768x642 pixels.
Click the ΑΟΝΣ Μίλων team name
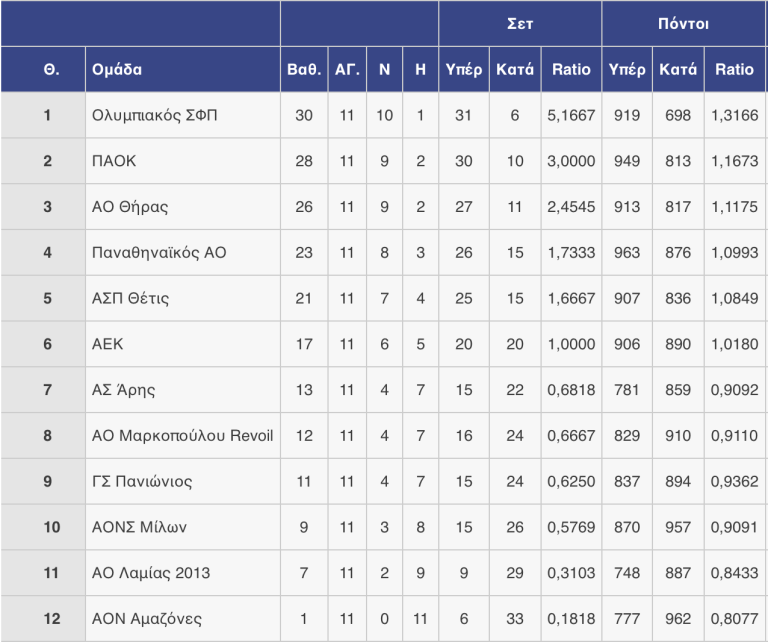click(x=139, y=527)
